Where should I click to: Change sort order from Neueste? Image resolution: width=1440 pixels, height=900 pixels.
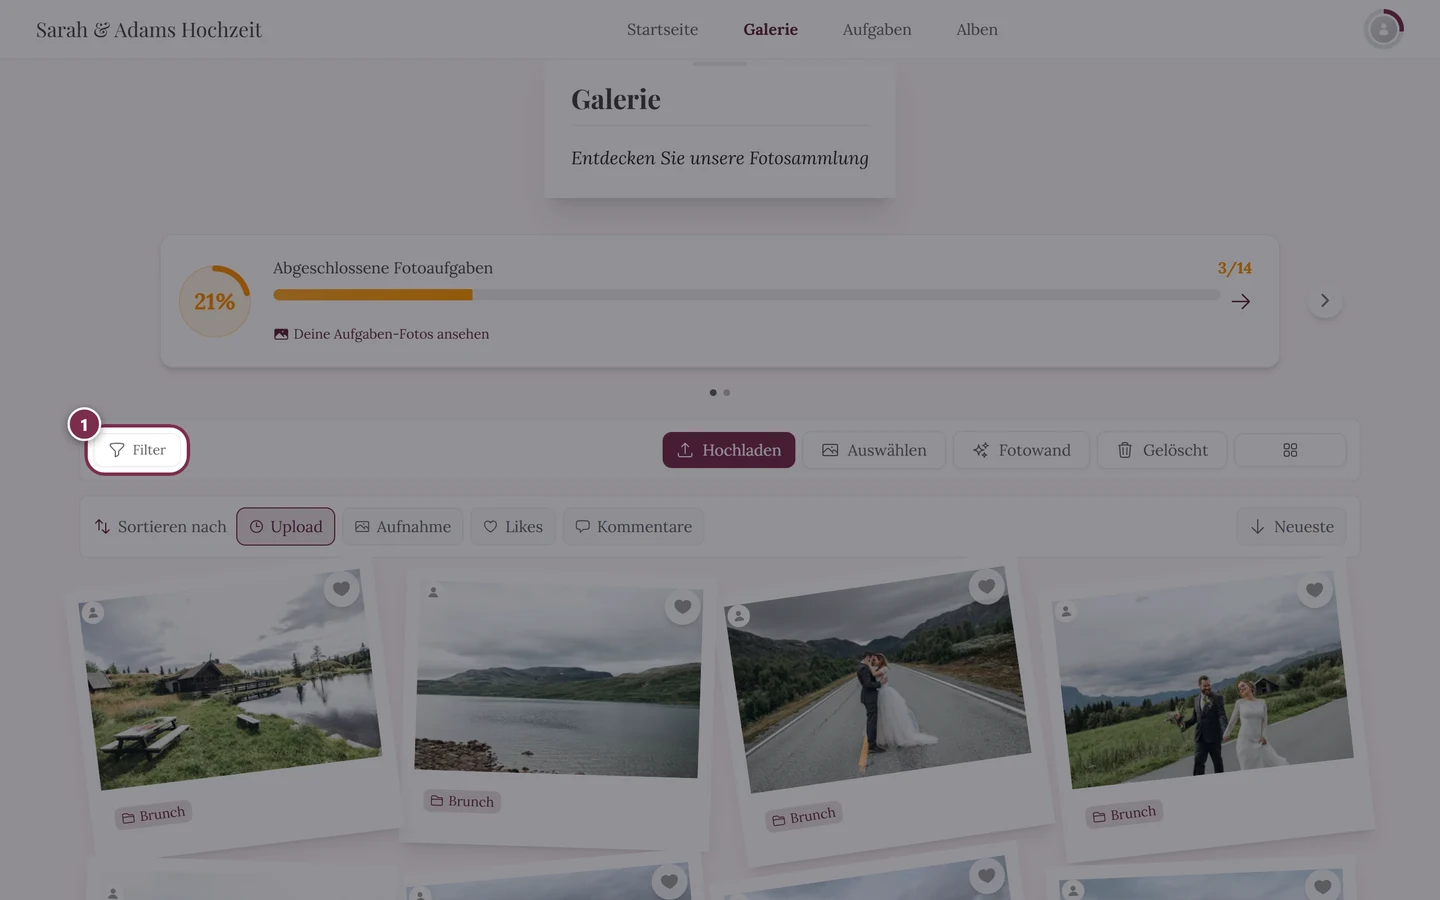1292,527
